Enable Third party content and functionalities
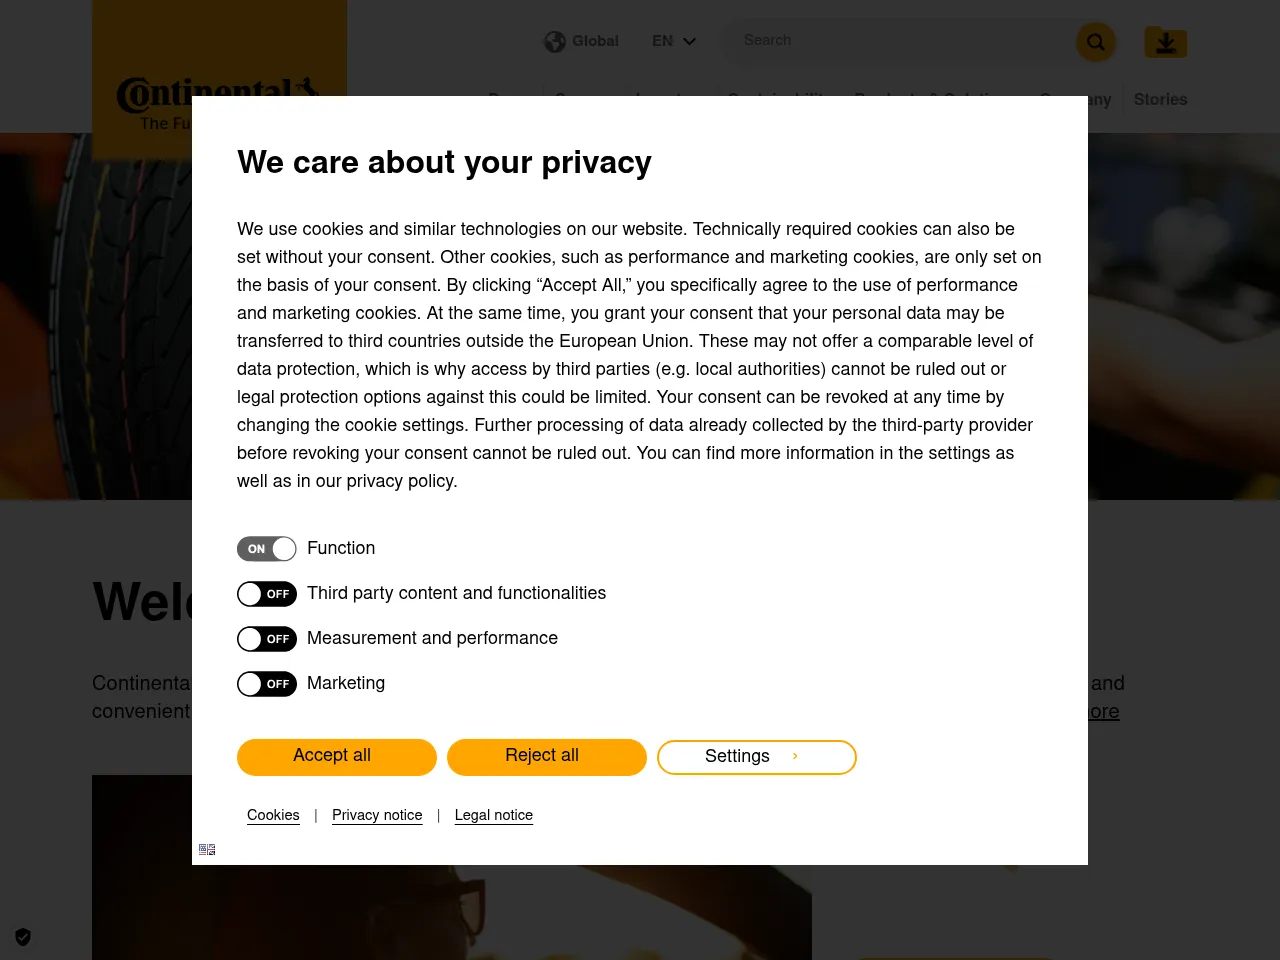The height and width of the screenshot is (960, 1280). 266,593
